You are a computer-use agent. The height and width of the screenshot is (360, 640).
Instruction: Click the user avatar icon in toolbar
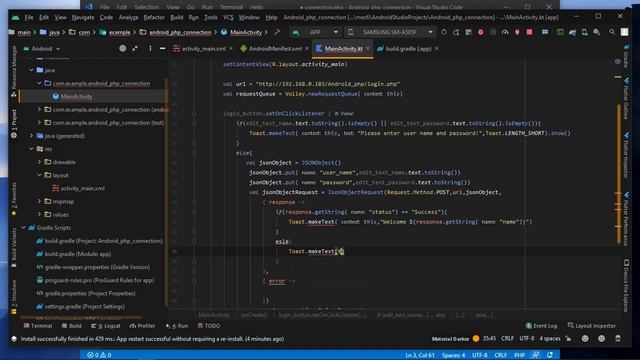click(x=624, y=32)
